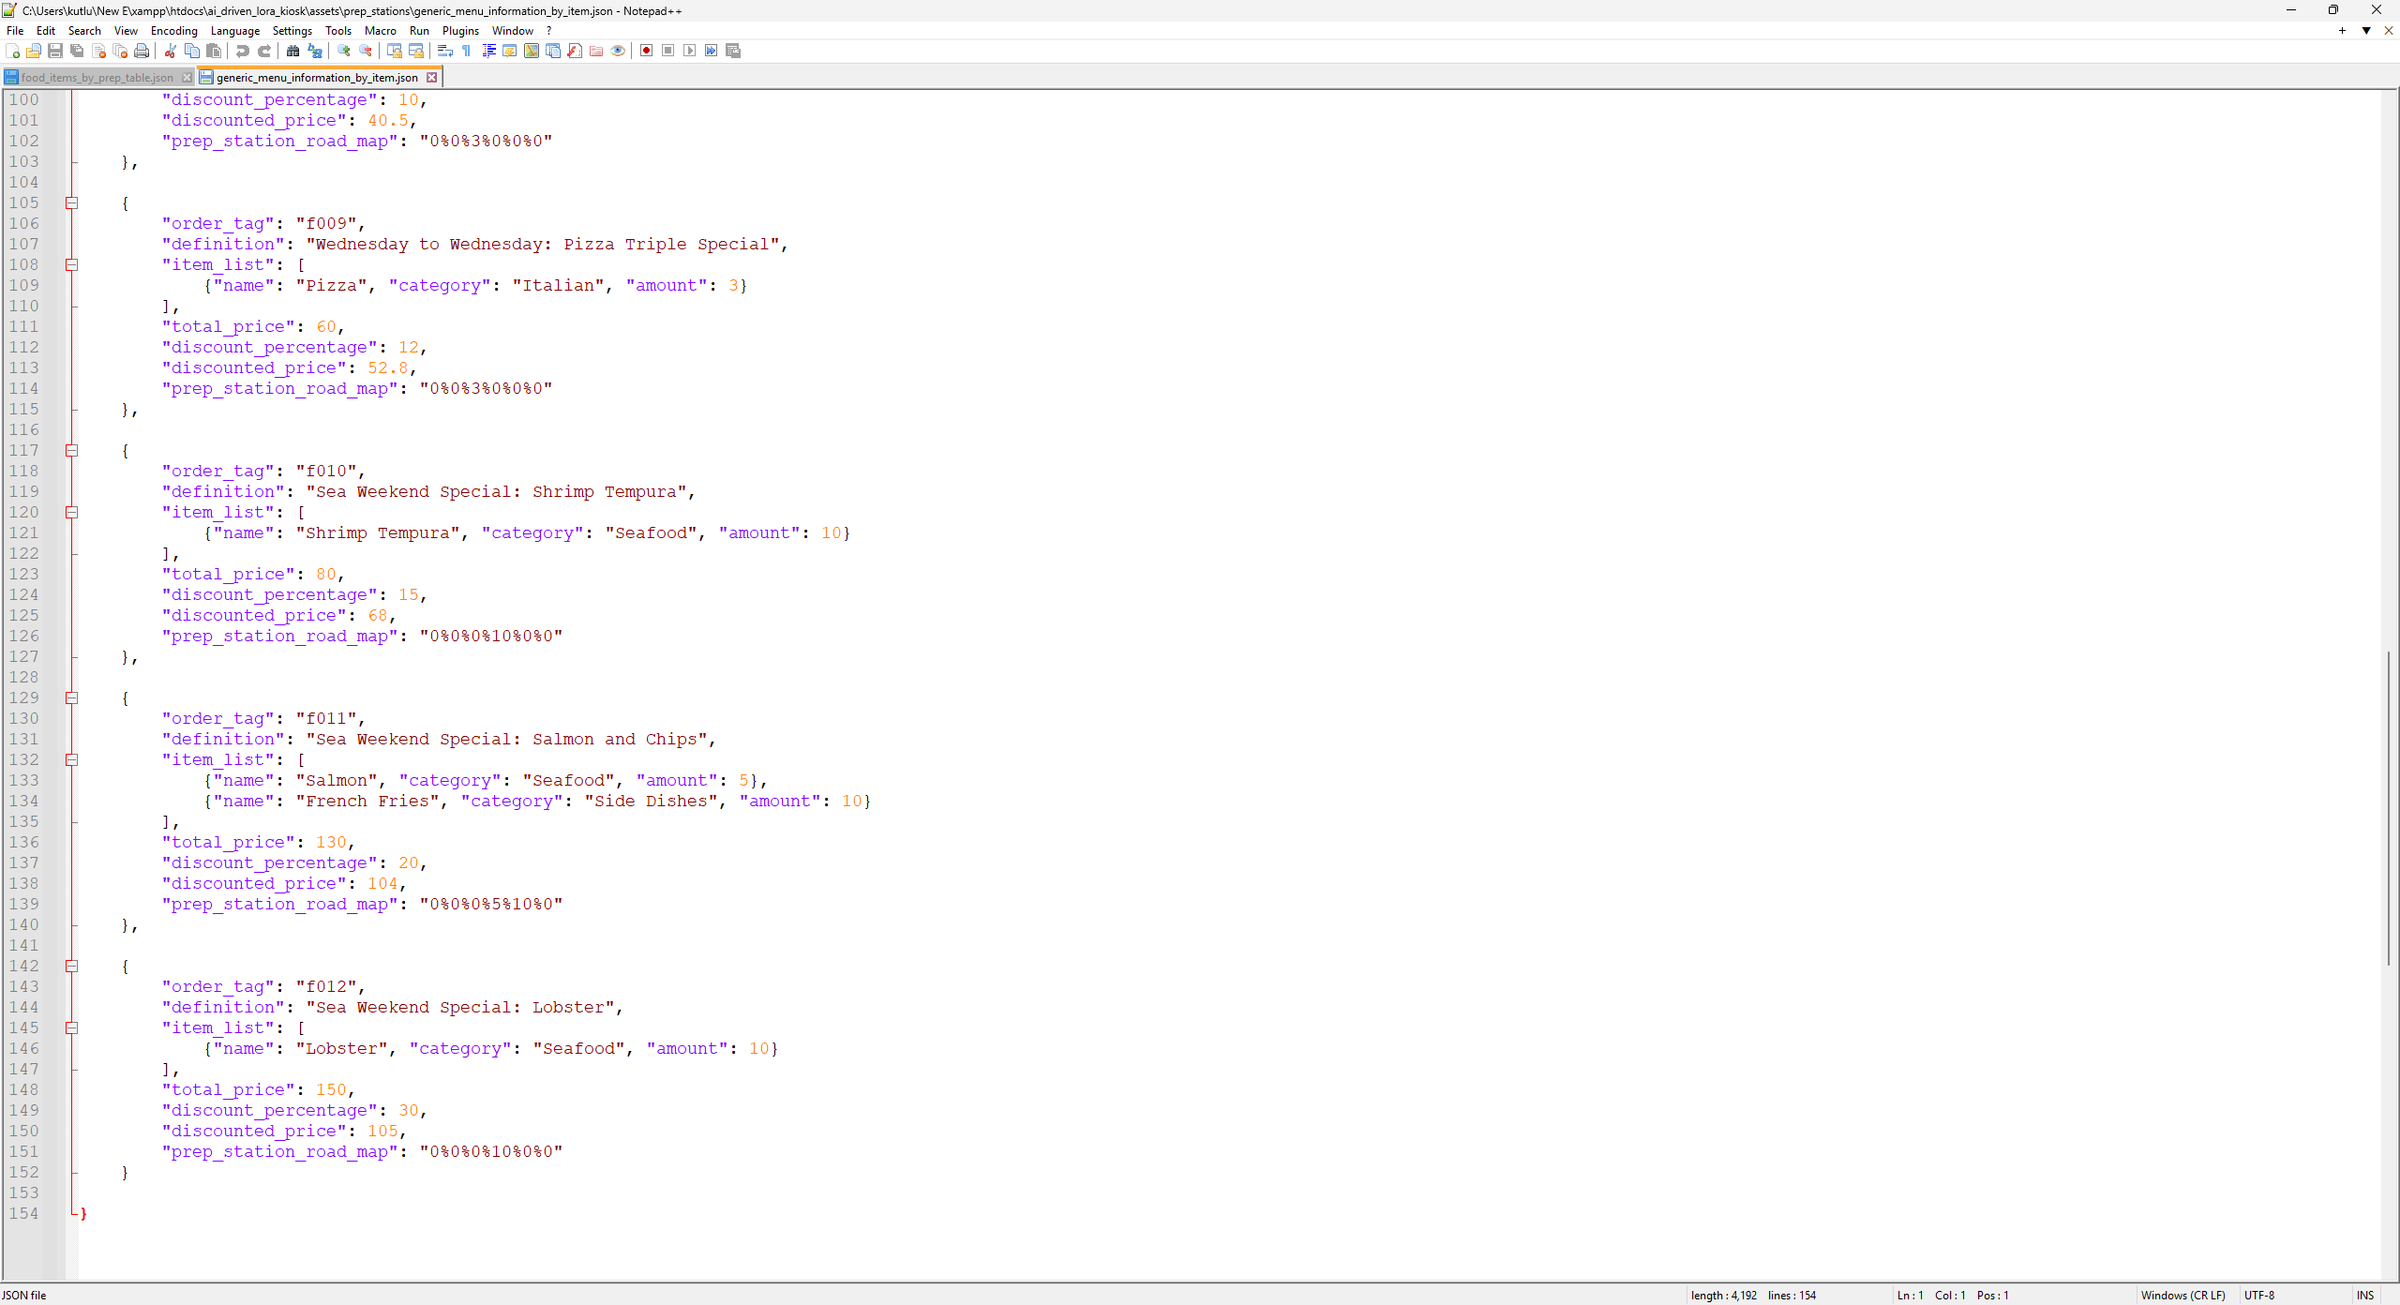Image resolution: width=2400 pixels, height=1305 pixels.
Task: Click the New file toolbar icon
Action: pyautogui.click(x=12, y=51)
